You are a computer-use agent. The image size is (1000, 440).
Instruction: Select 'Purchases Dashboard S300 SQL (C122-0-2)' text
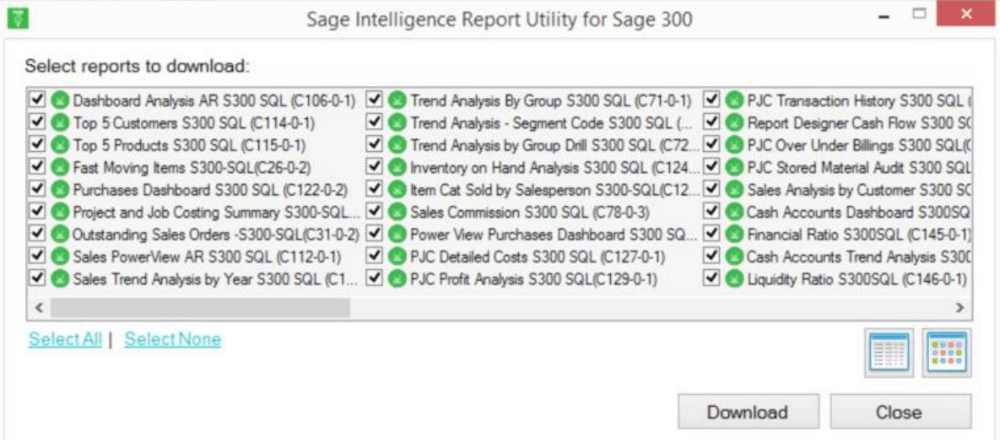pyautogui.click(x=210, y=190)
